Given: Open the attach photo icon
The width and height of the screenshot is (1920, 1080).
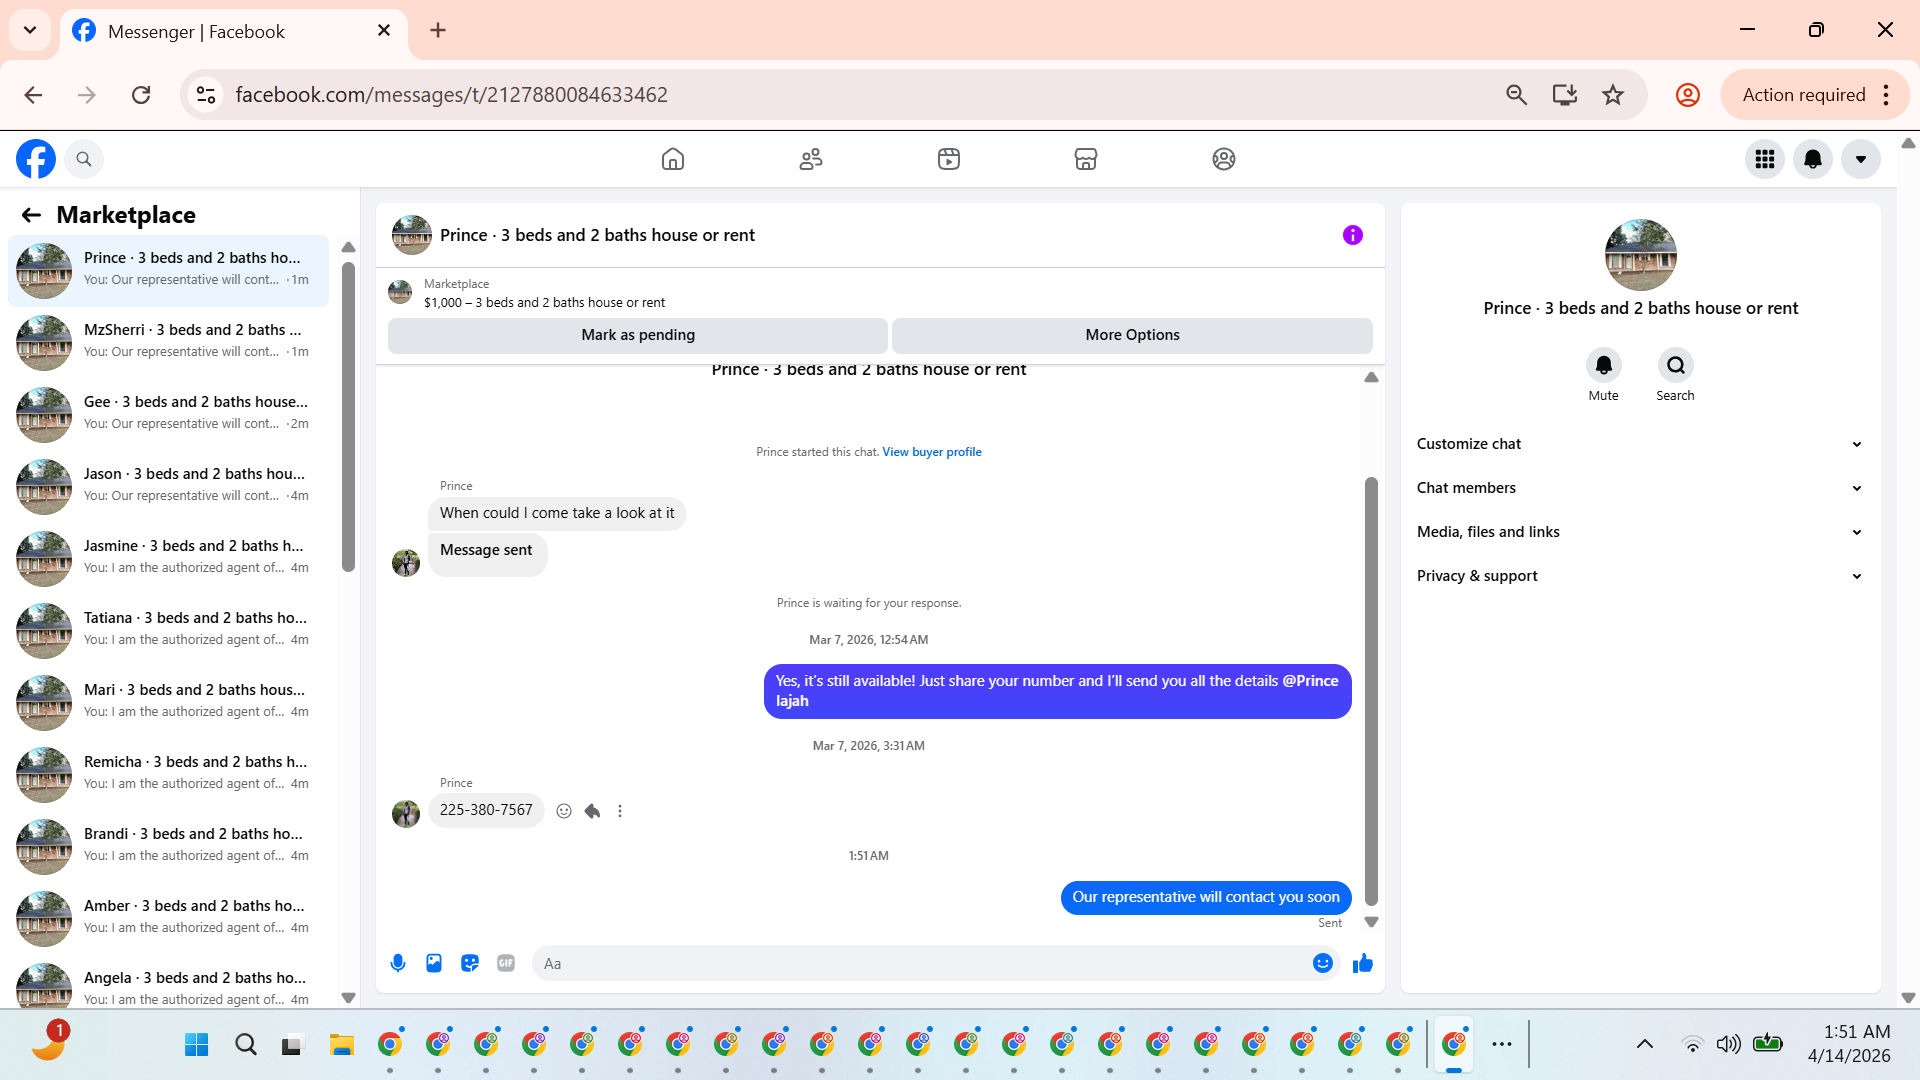Looking at the screenshot, I should (434, 963).
